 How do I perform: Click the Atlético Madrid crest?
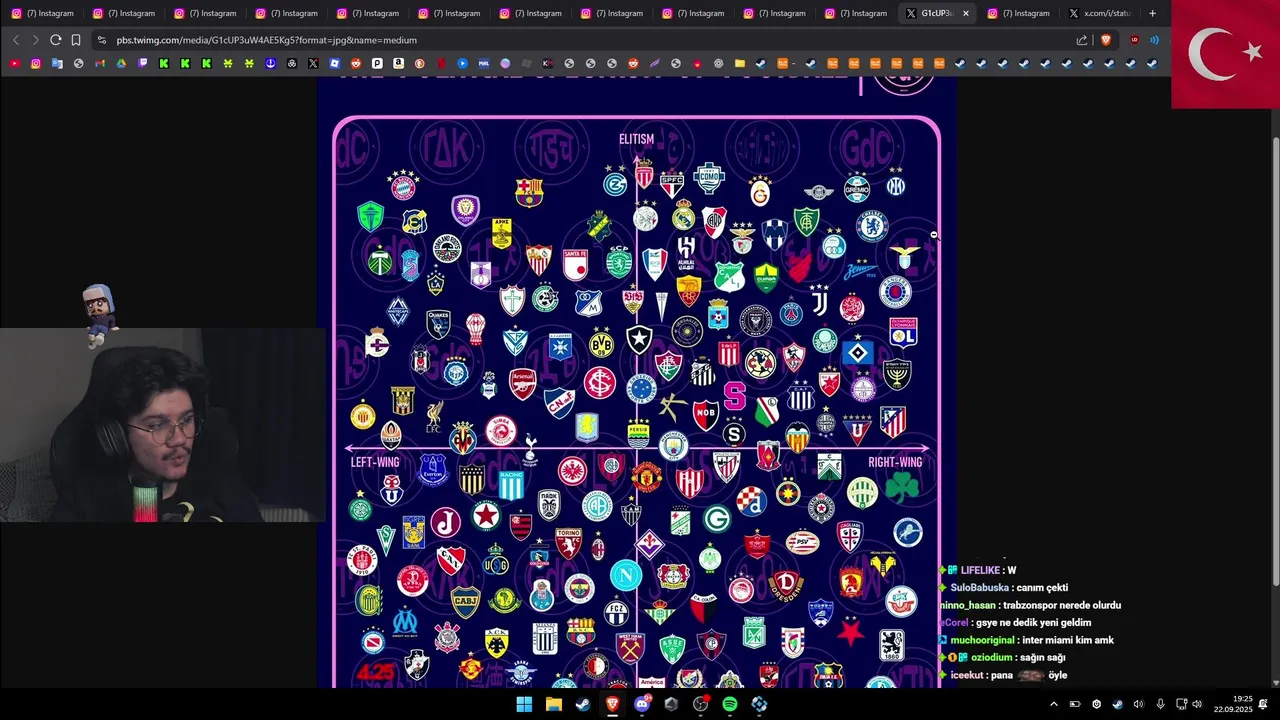[893, 422]
